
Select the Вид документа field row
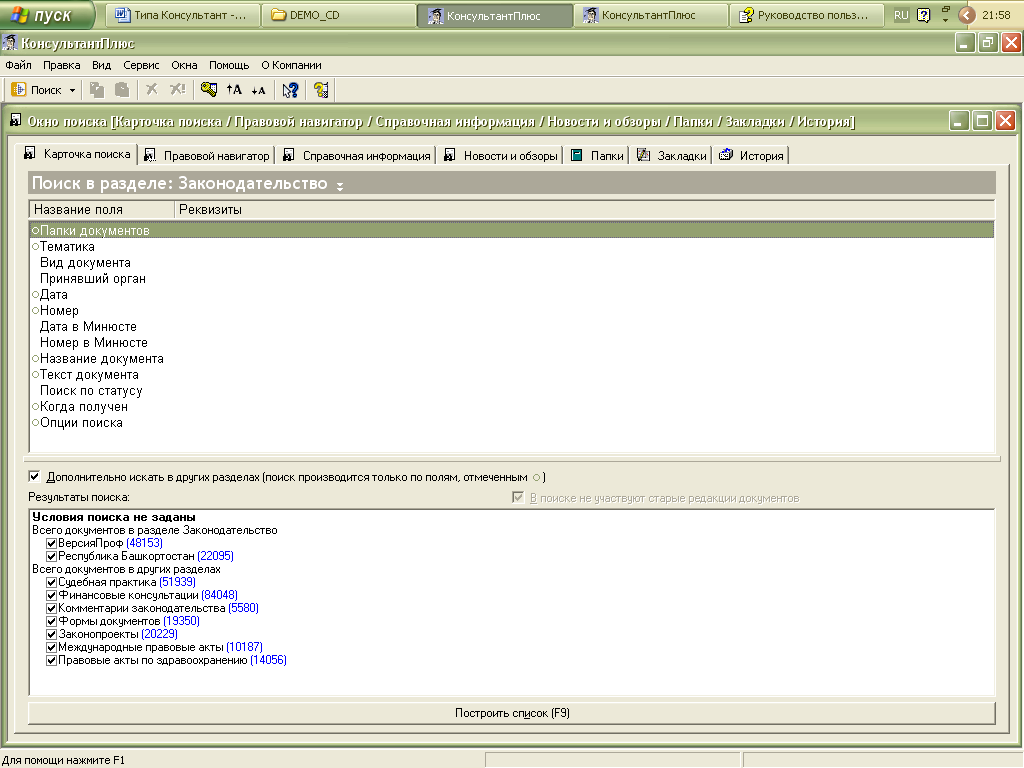click(x=511, y=263)
